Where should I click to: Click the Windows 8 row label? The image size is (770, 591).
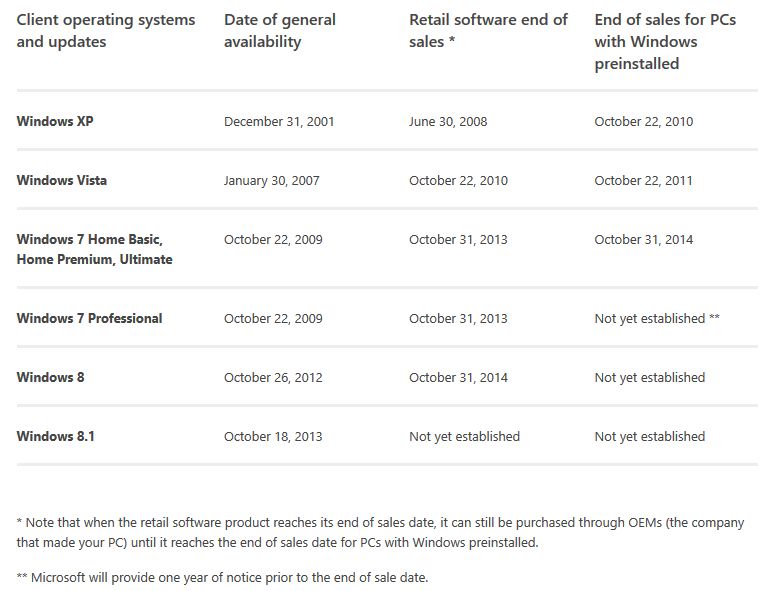point(50,378)
